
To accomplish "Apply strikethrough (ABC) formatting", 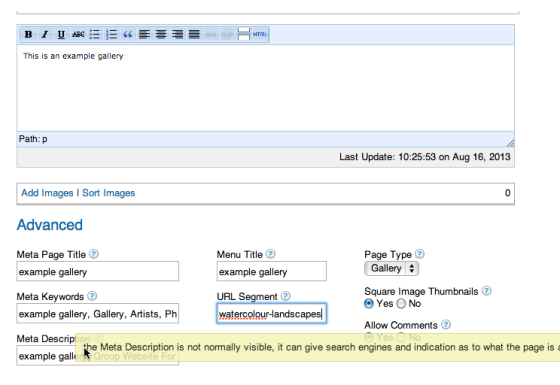I will [x=78, y=34].
